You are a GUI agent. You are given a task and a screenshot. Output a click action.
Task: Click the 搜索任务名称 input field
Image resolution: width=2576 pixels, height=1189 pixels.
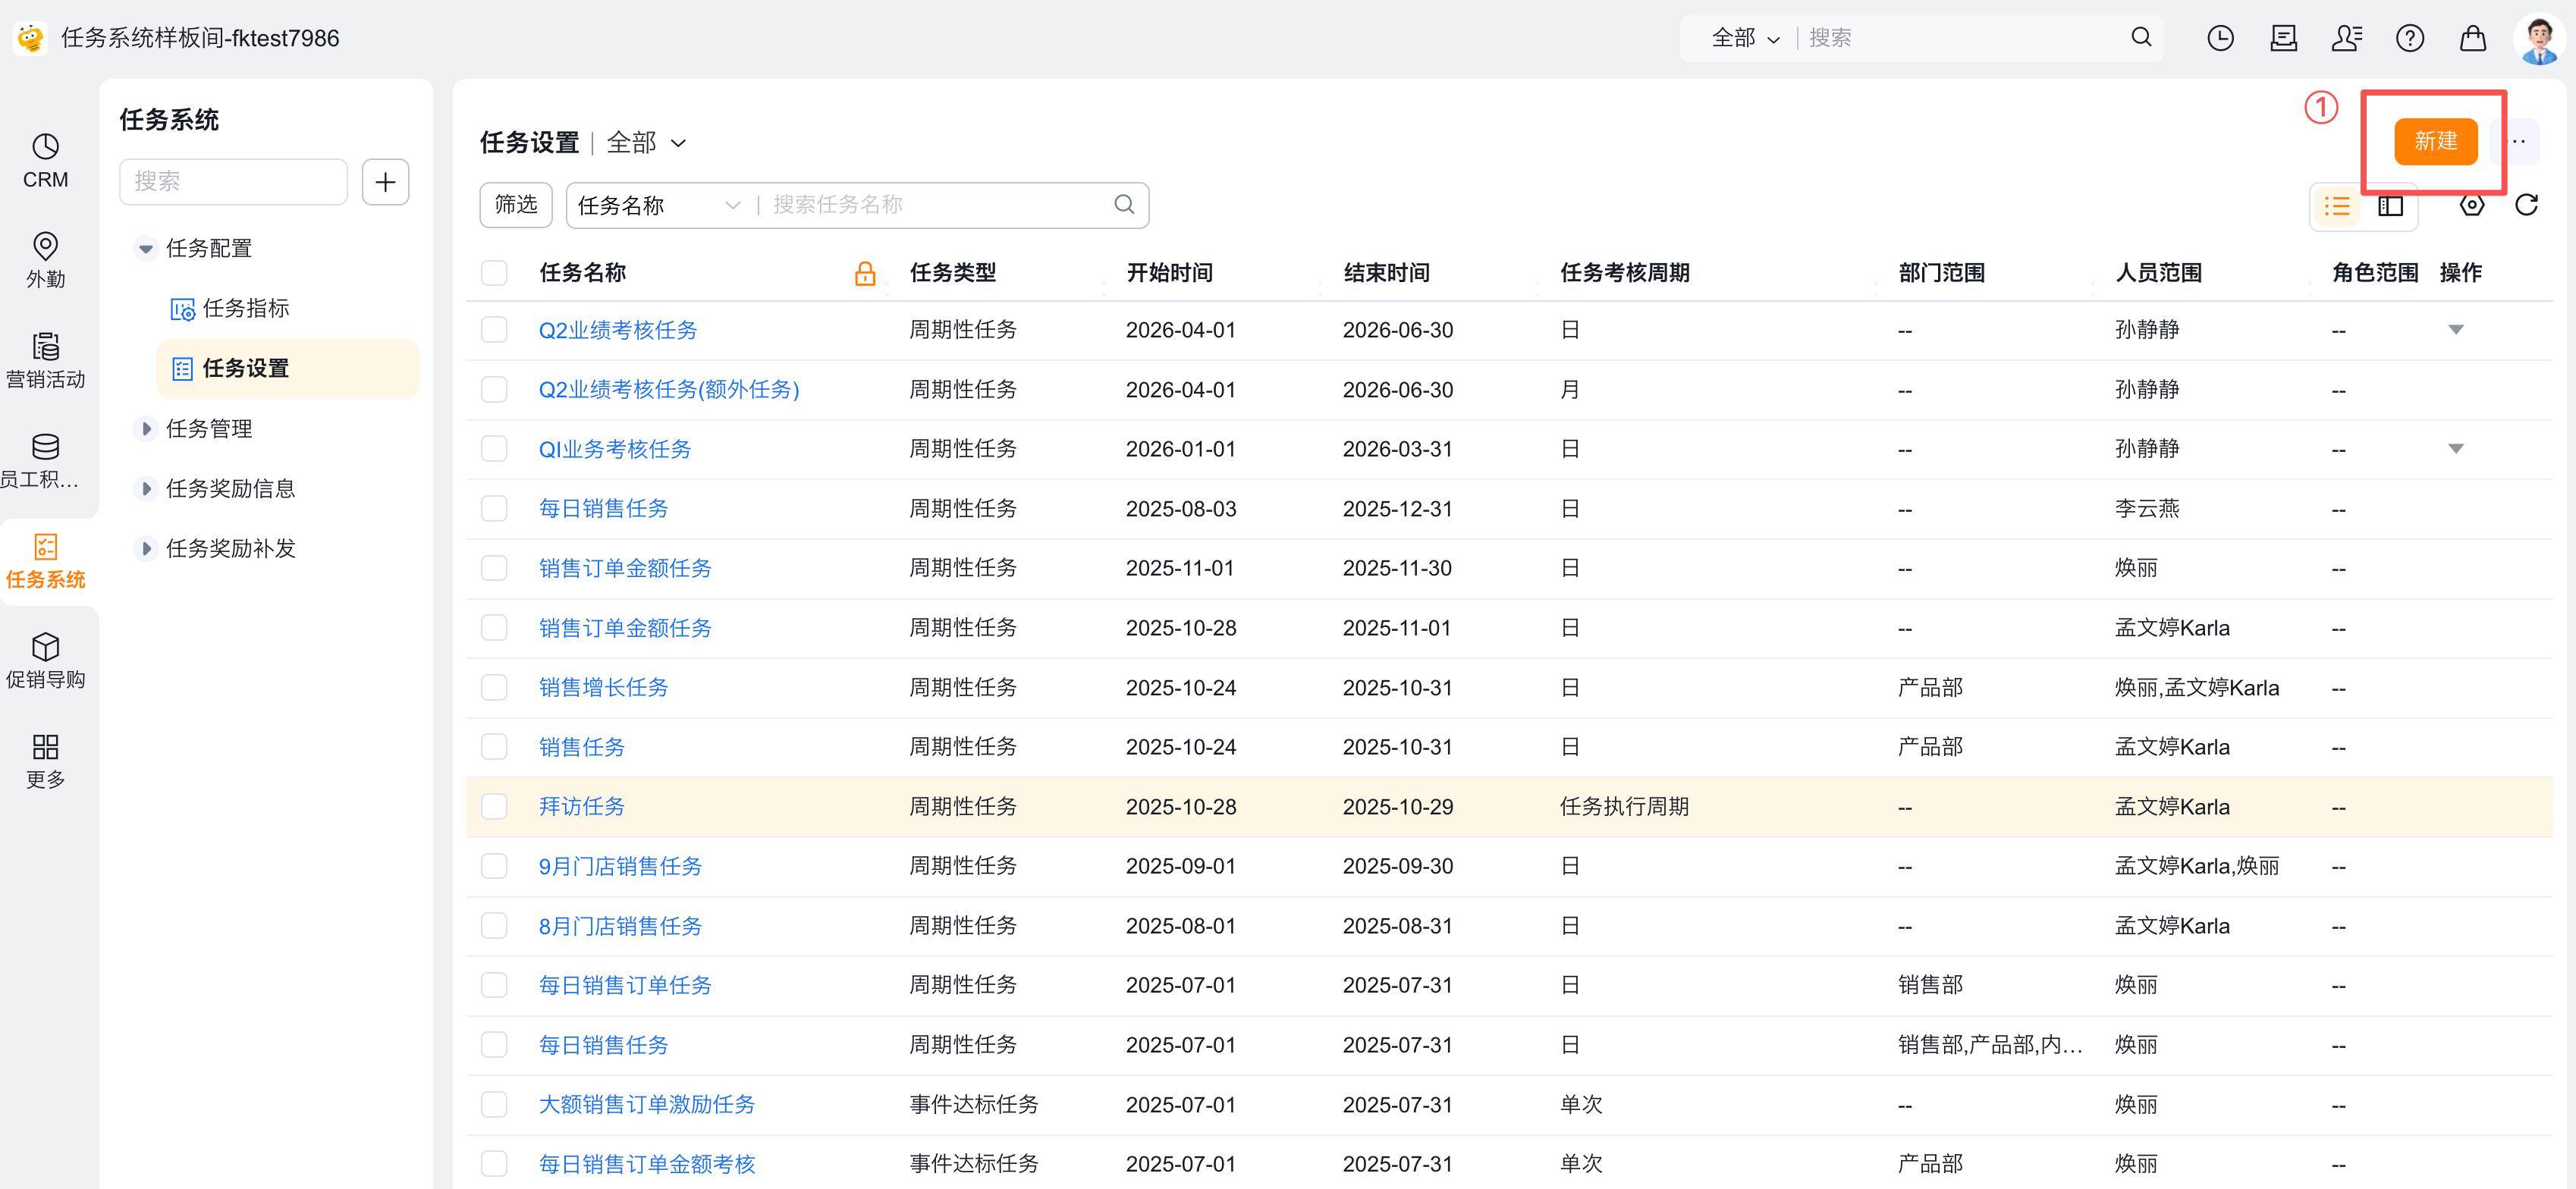coord(935,205)
